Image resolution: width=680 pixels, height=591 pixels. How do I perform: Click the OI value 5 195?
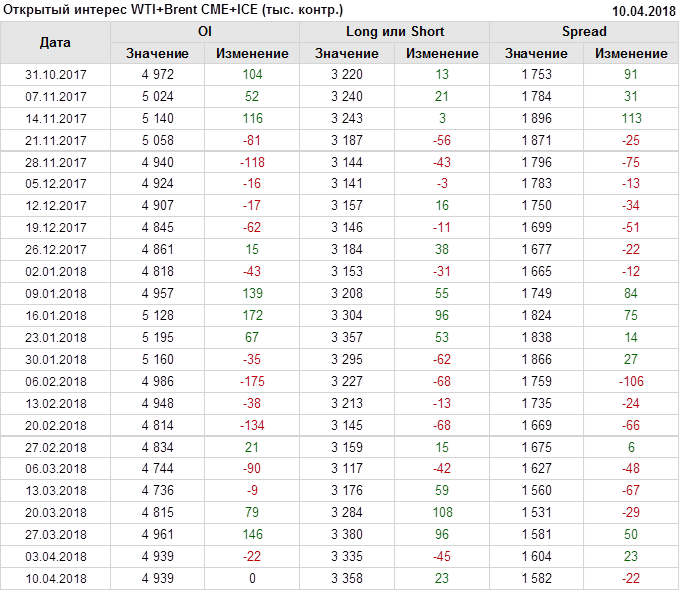pyautogui.click(x=157, y=337)
